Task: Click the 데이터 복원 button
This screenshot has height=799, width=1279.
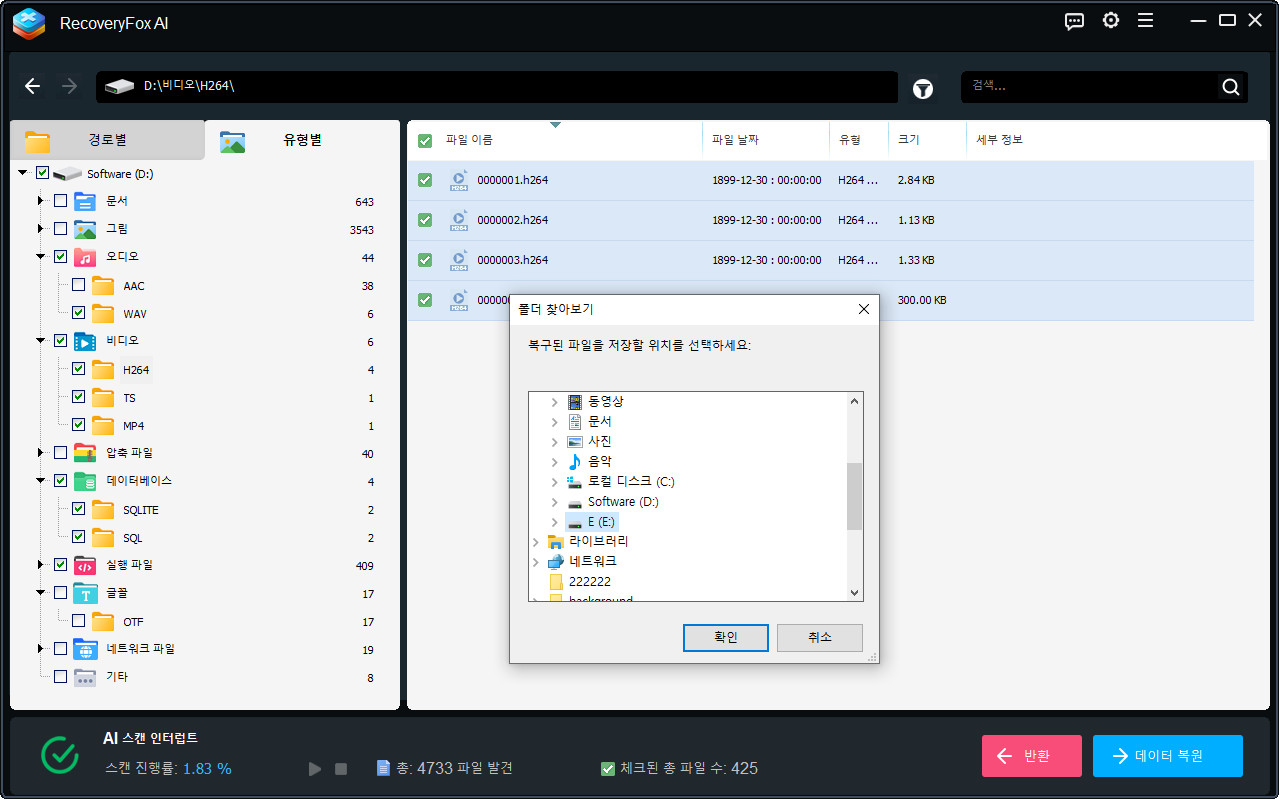Action: click(1167, 755)
